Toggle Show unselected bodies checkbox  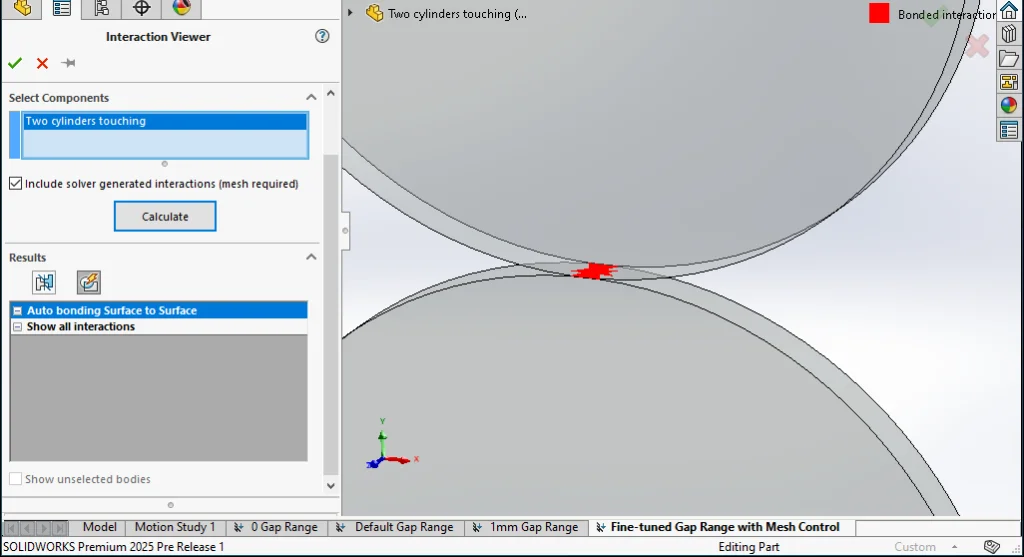pyautogui.click(x=16, y=479)
